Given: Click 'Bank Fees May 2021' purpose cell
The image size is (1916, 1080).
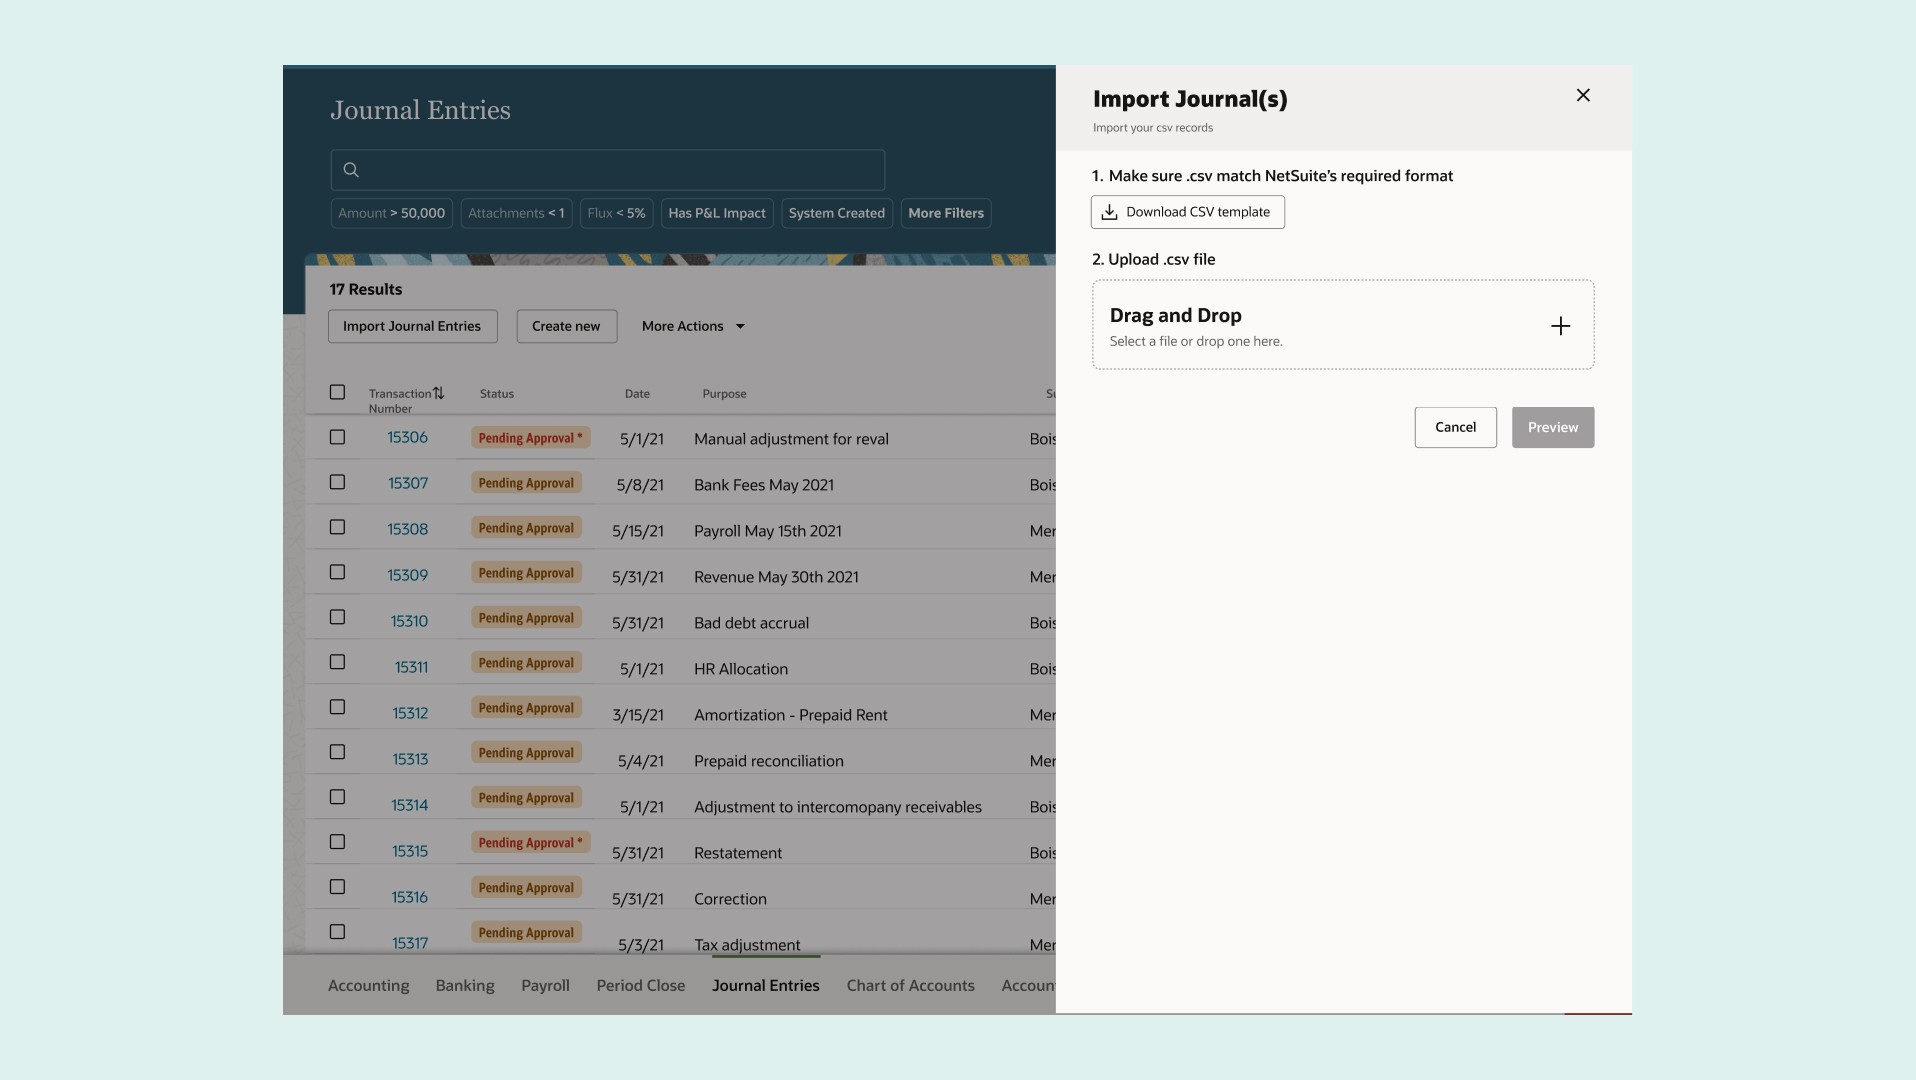Looking at the screenshot, I should click(764, 485).
